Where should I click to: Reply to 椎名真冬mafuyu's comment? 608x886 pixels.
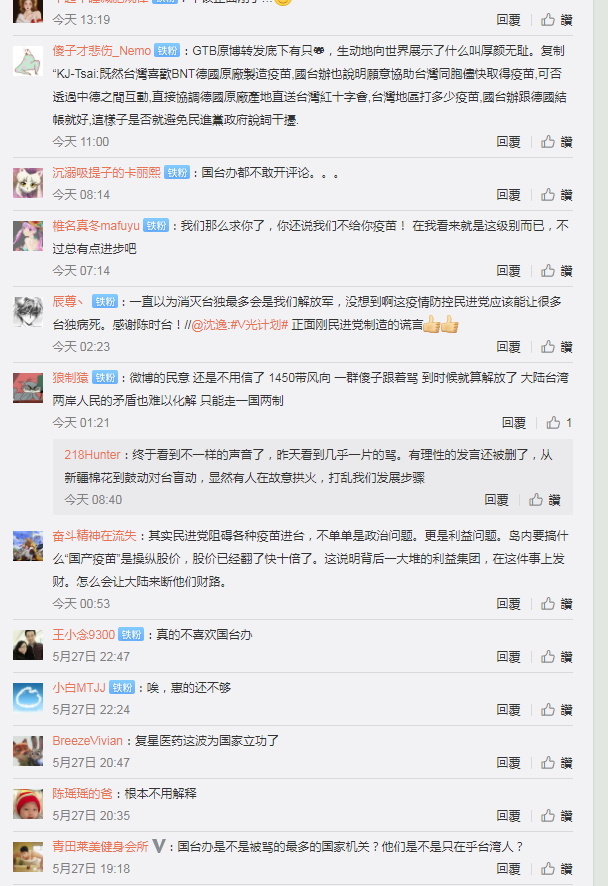pyautogui.click(x=508, y=271)
